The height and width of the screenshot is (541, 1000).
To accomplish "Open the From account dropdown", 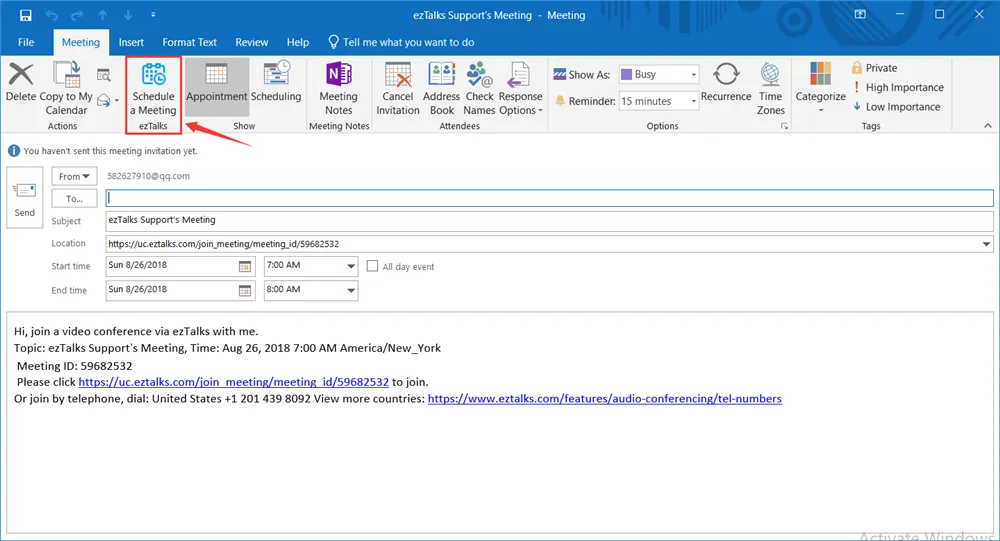I will (x=74, y=176).
